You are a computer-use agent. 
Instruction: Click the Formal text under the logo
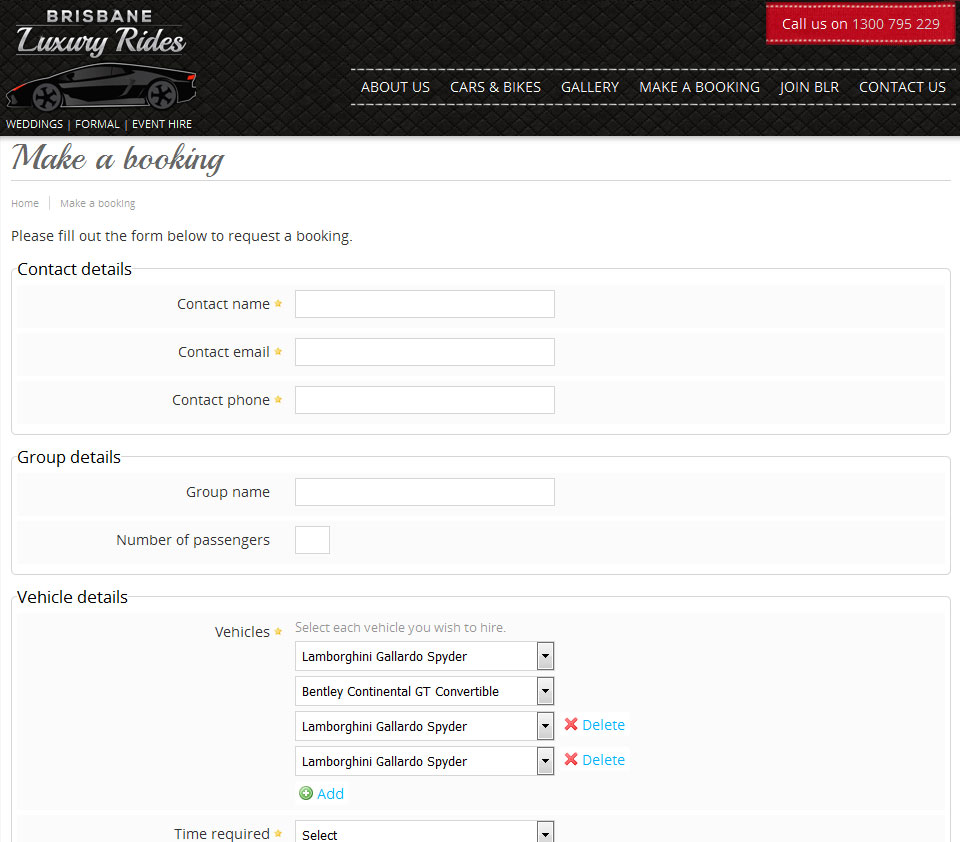tap(97, 124)
